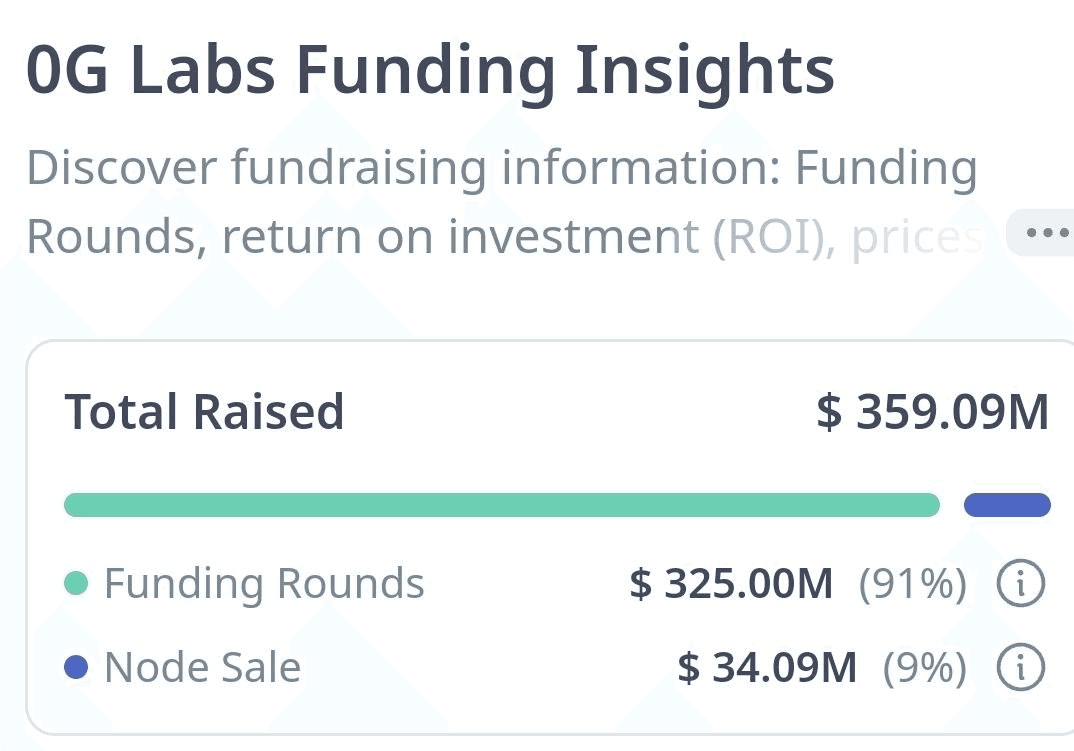Select the green funding rounds bar segment
This screenshot has height=751, width=1074.
(x=501, y=505)
